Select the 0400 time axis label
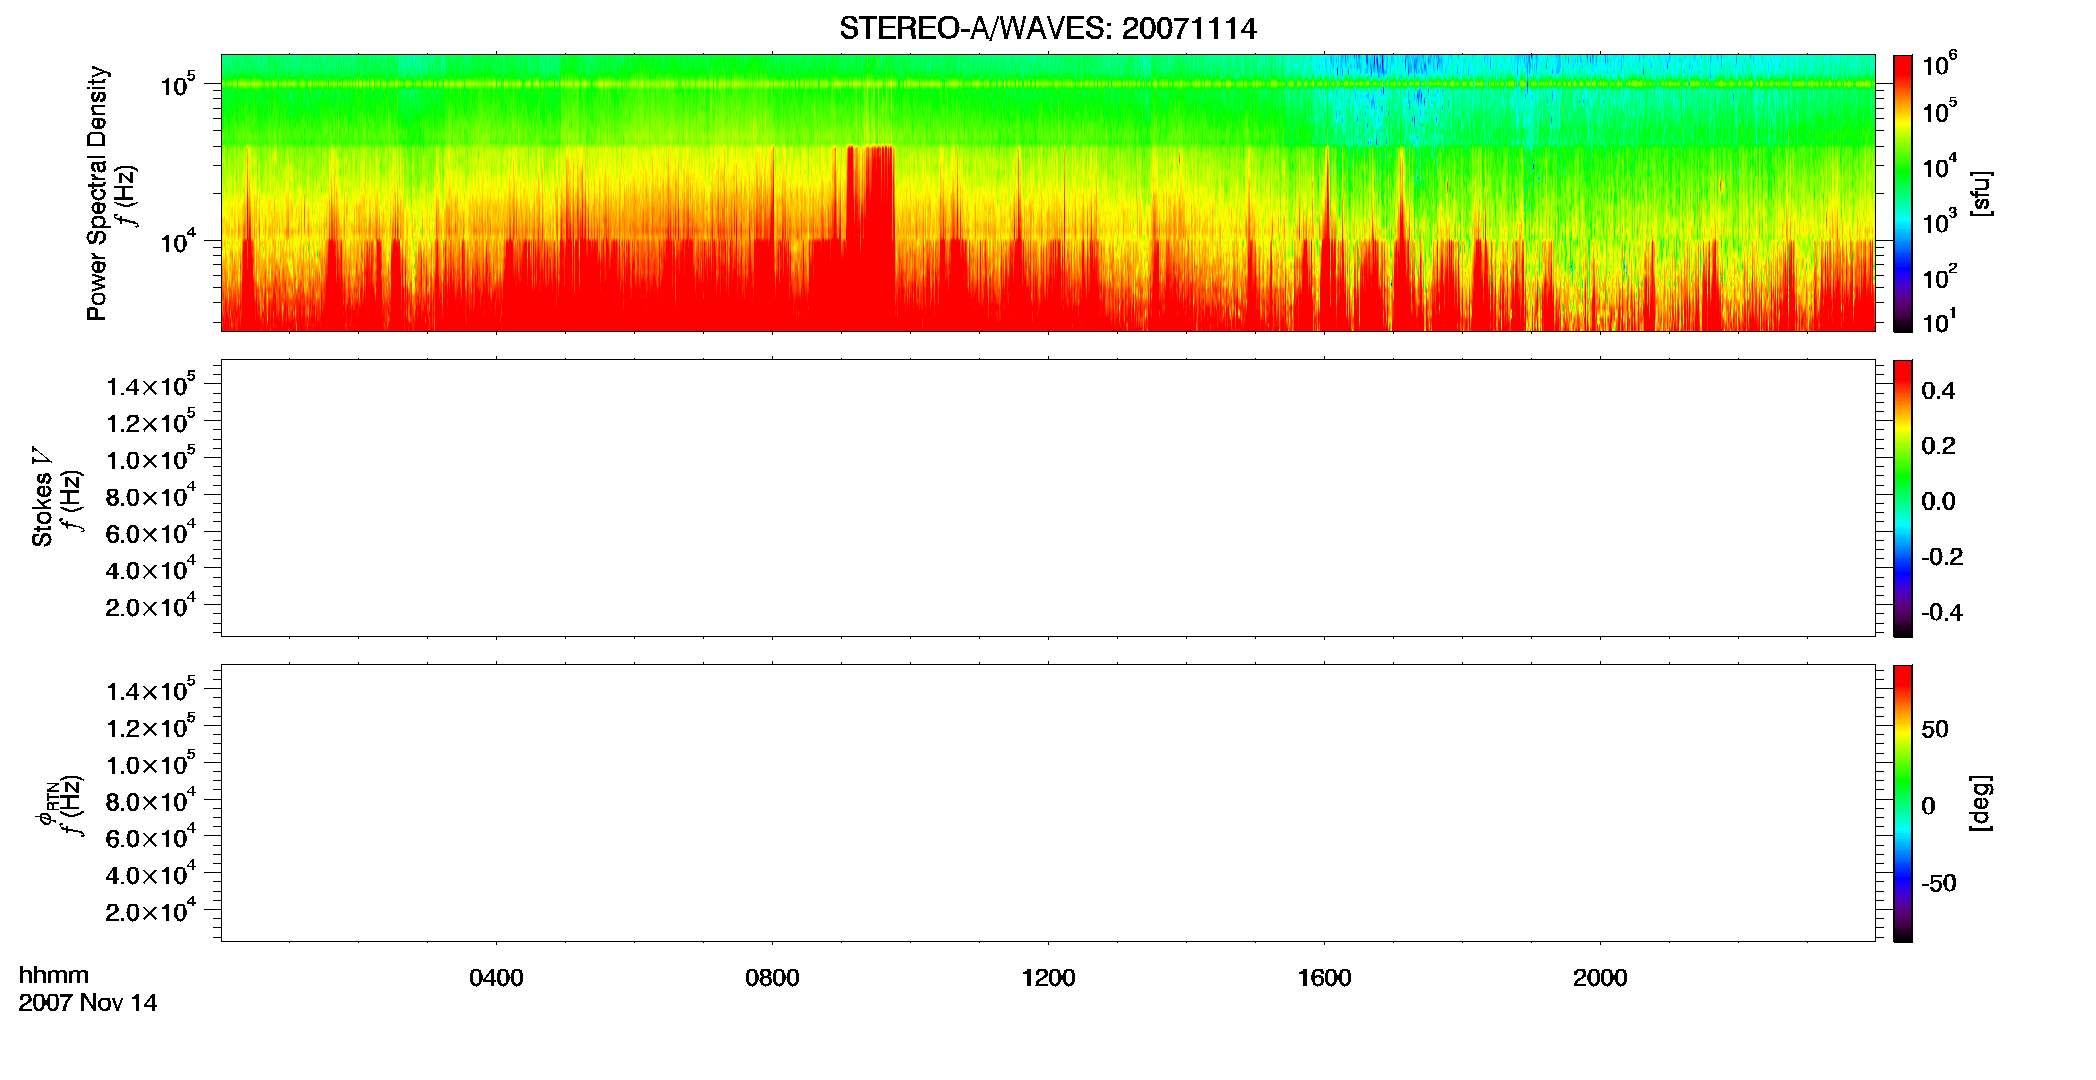Screen dimensions: 2096x1080 click(x=496, y=978)
